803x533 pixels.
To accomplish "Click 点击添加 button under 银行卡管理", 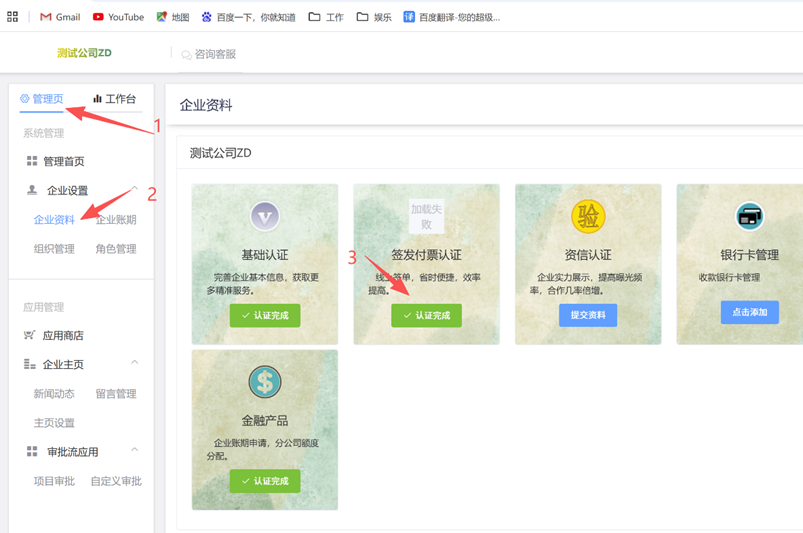I will (x=749, y=312).
